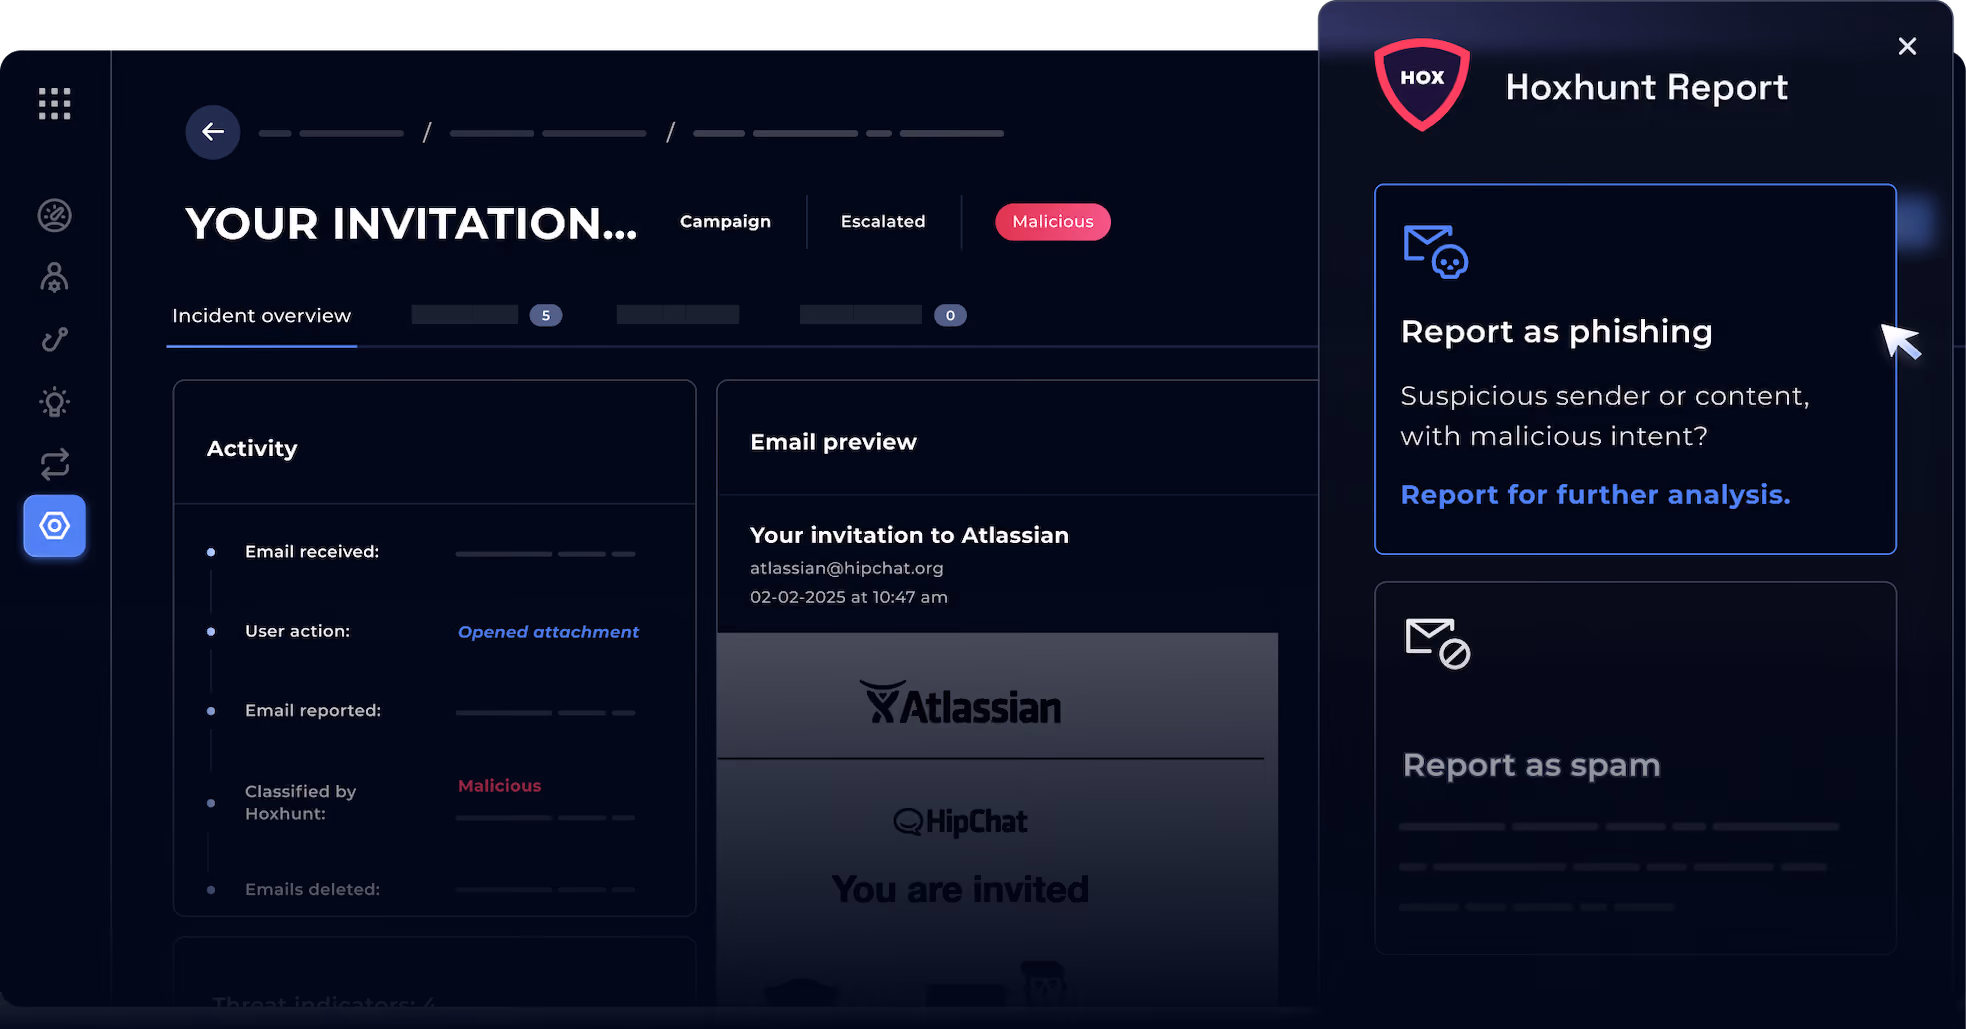The height and width of the screenshot is (1029, 1966).
Task: Click the YOUR INVITATION... incident title
Action: pos(411,223)
